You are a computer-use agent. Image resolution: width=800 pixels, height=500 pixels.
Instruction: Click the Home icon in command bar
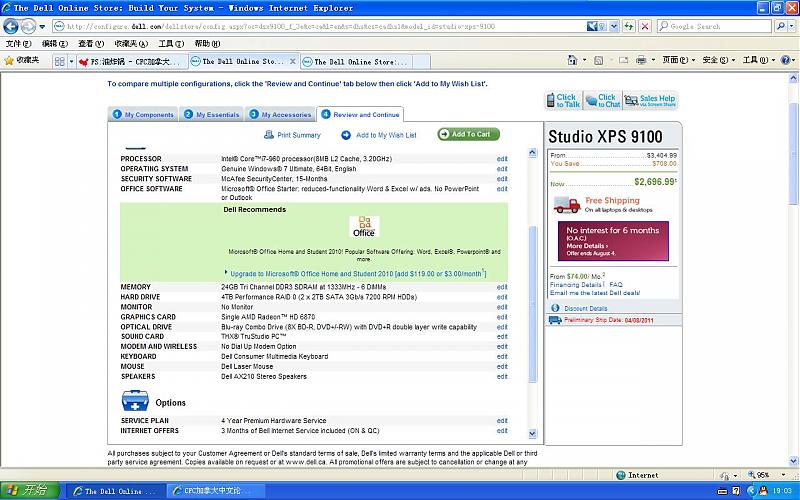point(572,60)
